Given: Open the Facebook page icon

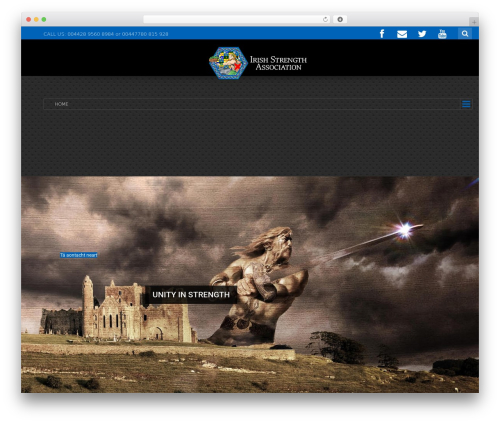Looking at the screenshot, I should 382,34.
